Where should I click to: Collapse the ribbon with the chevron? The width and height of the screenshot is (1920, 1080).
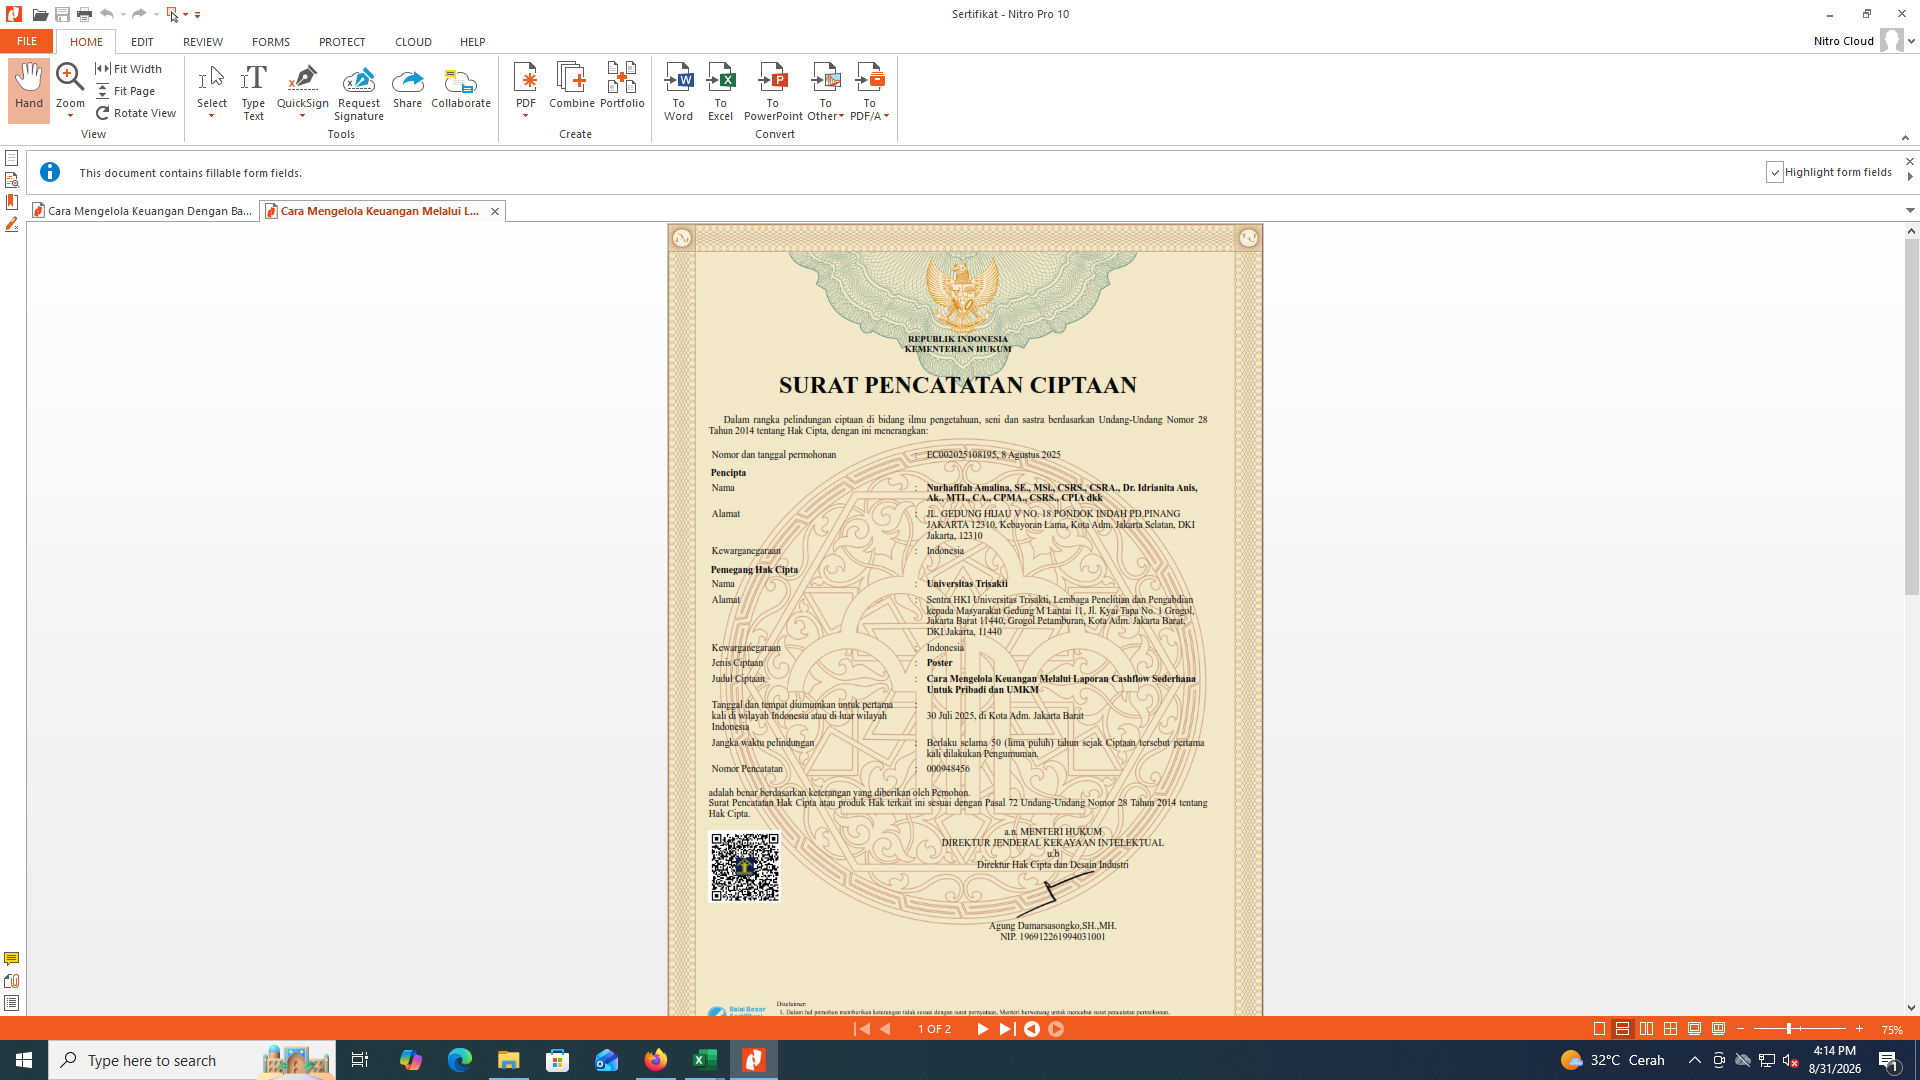[x=1905, y=138]
